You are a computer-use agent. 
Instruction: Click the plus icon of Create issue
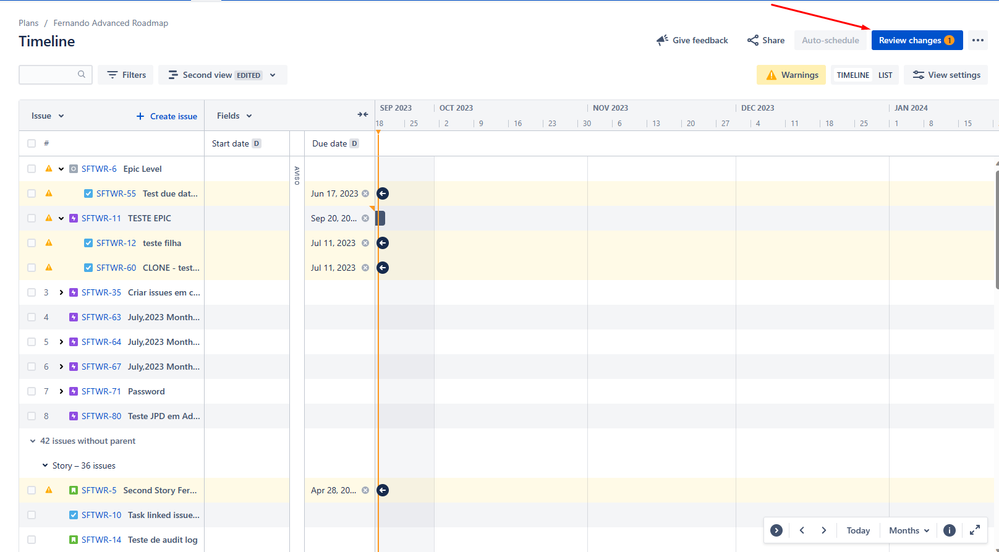[140, 116]
